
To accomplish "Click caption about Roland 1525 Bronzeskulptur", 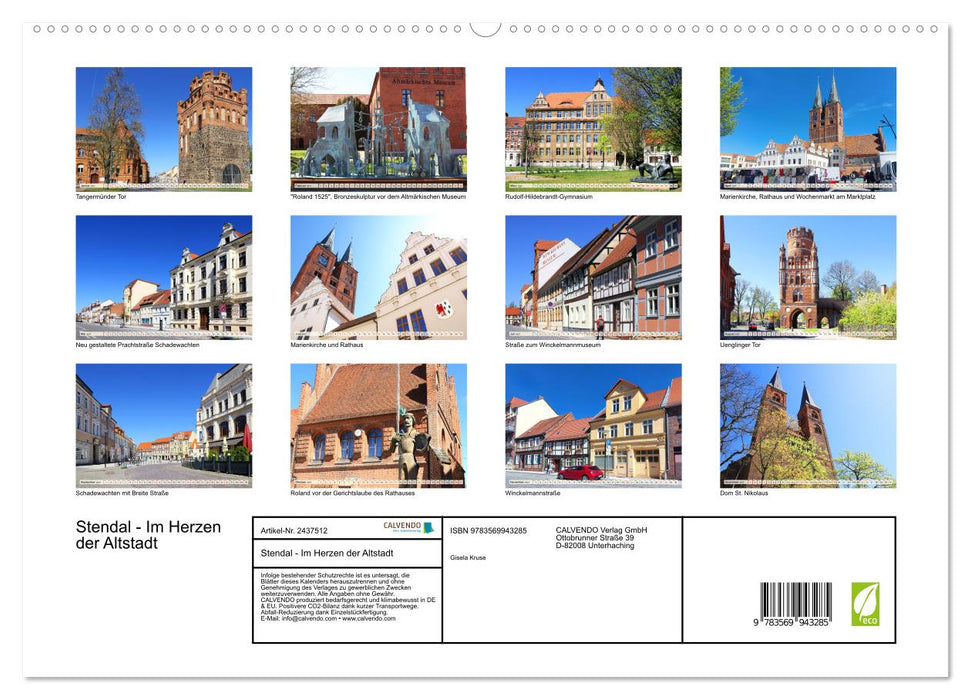I will coord(378,196).
